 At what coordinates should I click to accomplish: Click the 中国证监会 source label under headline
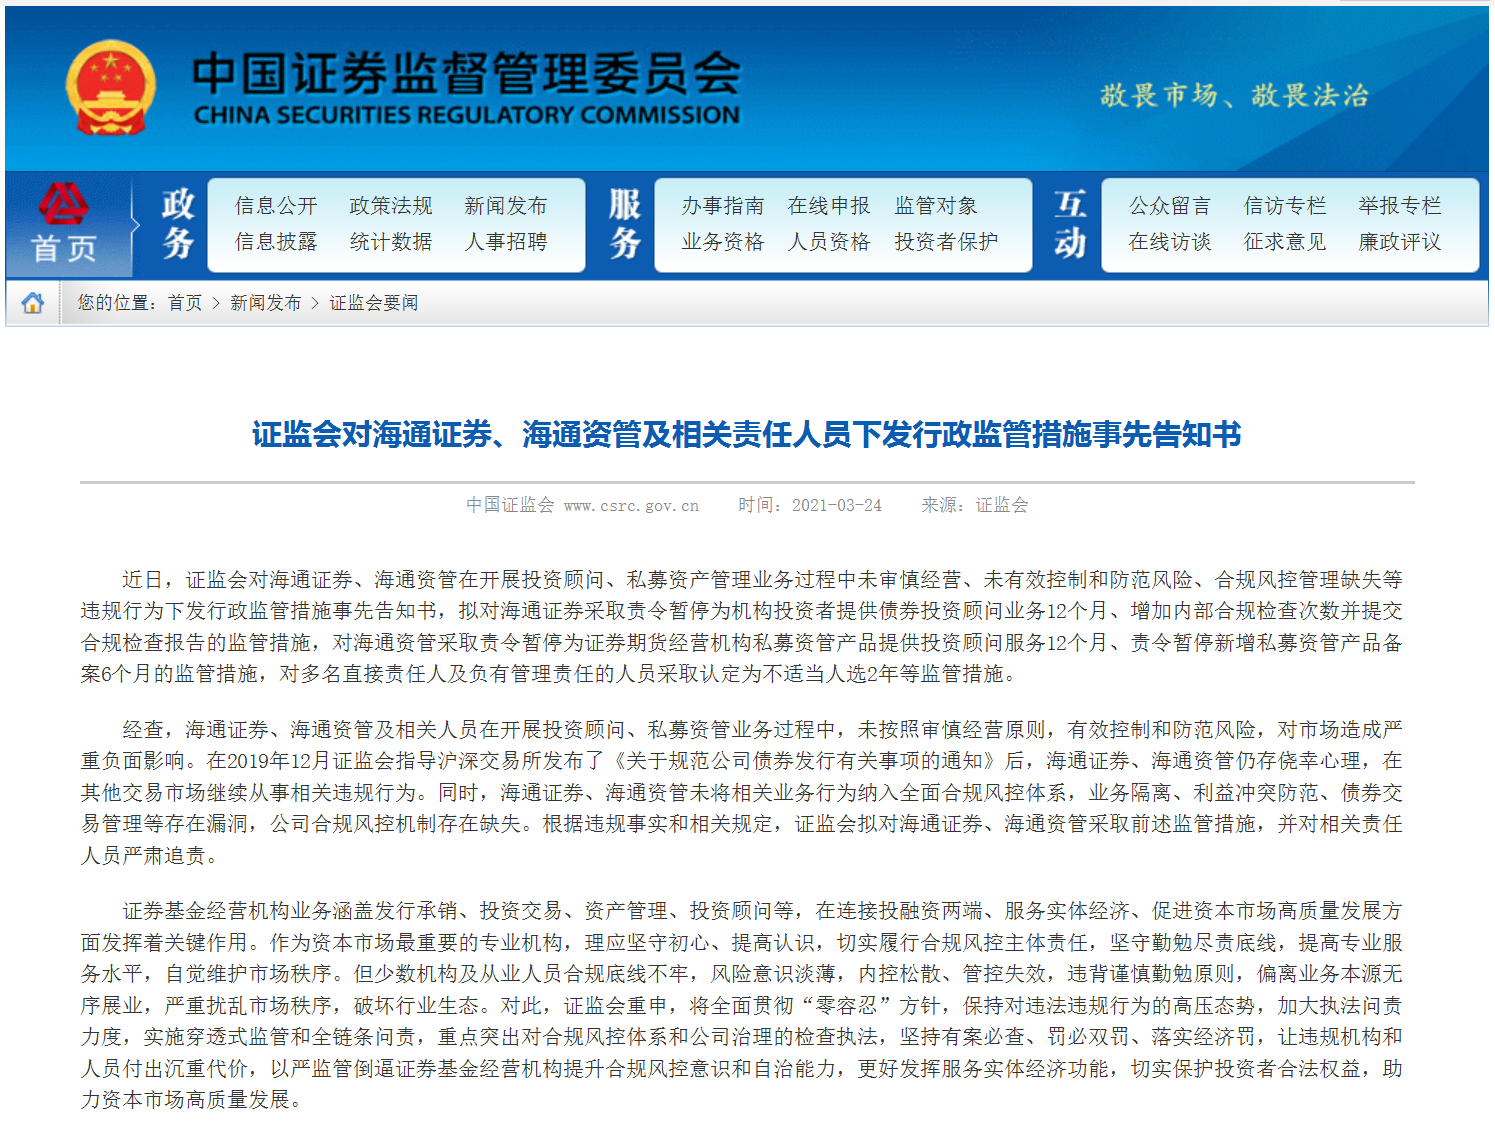(510, 506)
